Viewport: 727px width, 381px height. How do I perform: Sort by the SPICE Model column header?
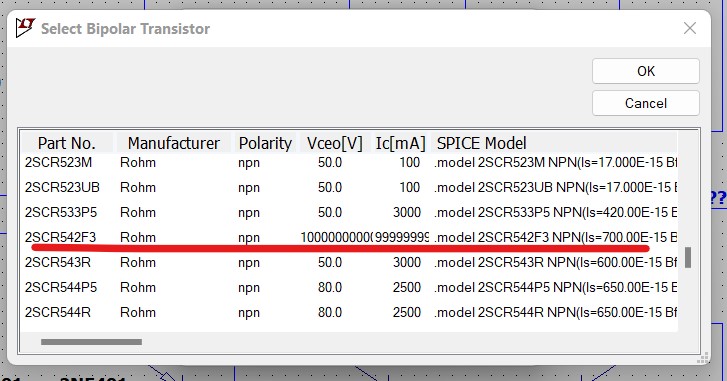tap(555, 143)
